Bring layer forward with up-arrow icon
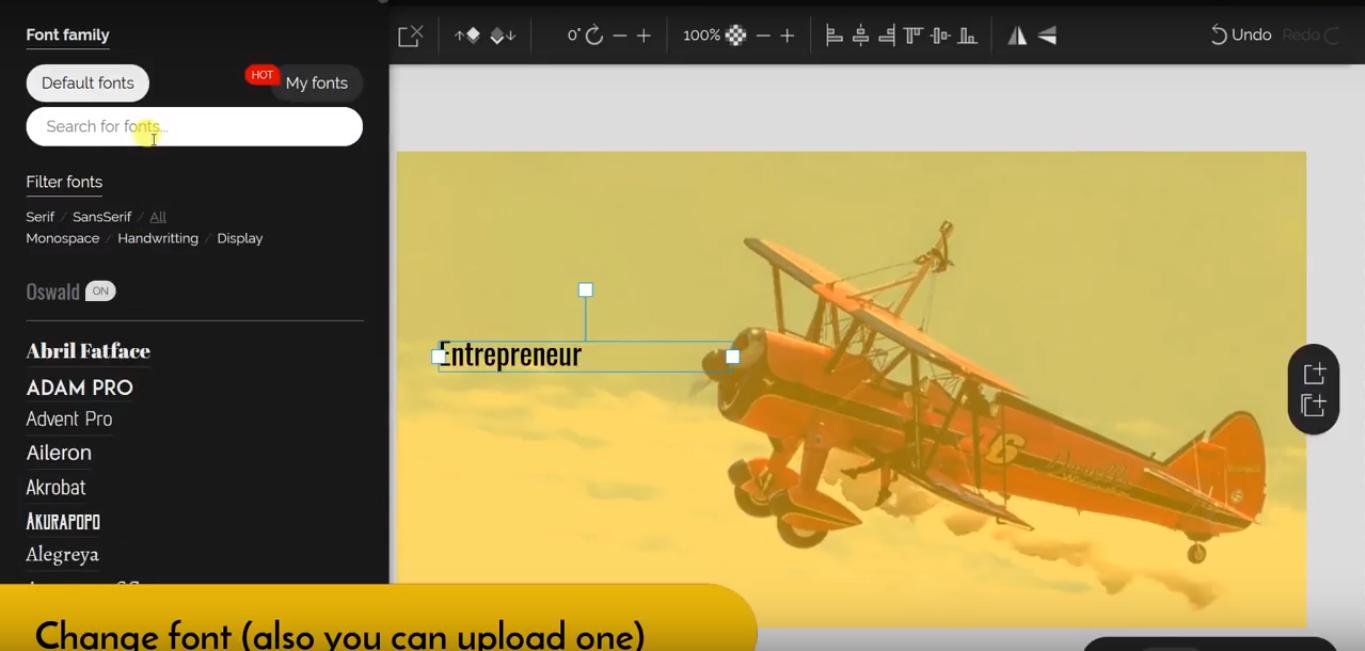The height and width of the screenshot is (651, 1365). click(467, 35)
